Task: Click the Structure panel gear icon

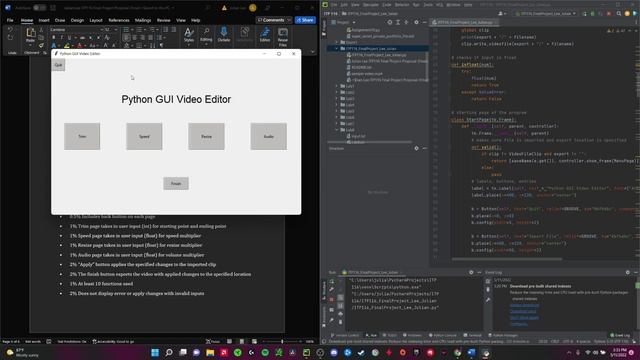Action: (416, 148)
